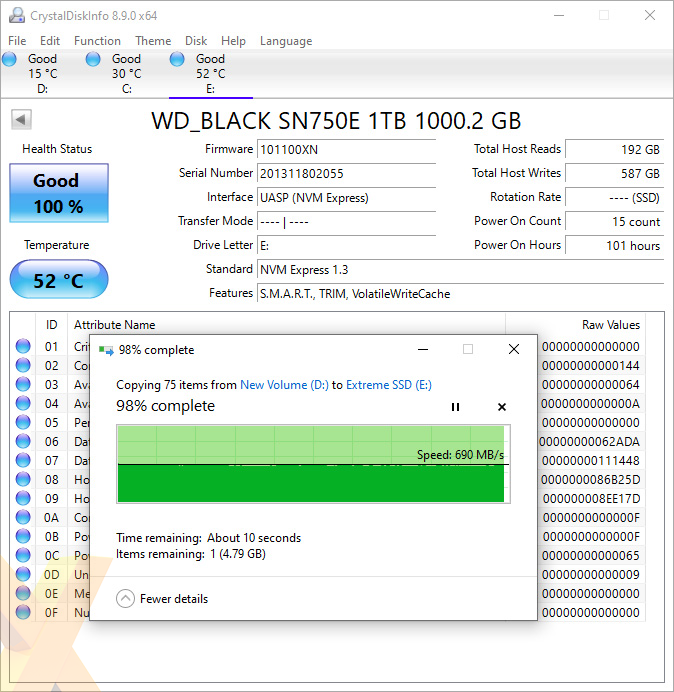Open the Edit menu
Viewport: 674px width, 692px height.
49,41
